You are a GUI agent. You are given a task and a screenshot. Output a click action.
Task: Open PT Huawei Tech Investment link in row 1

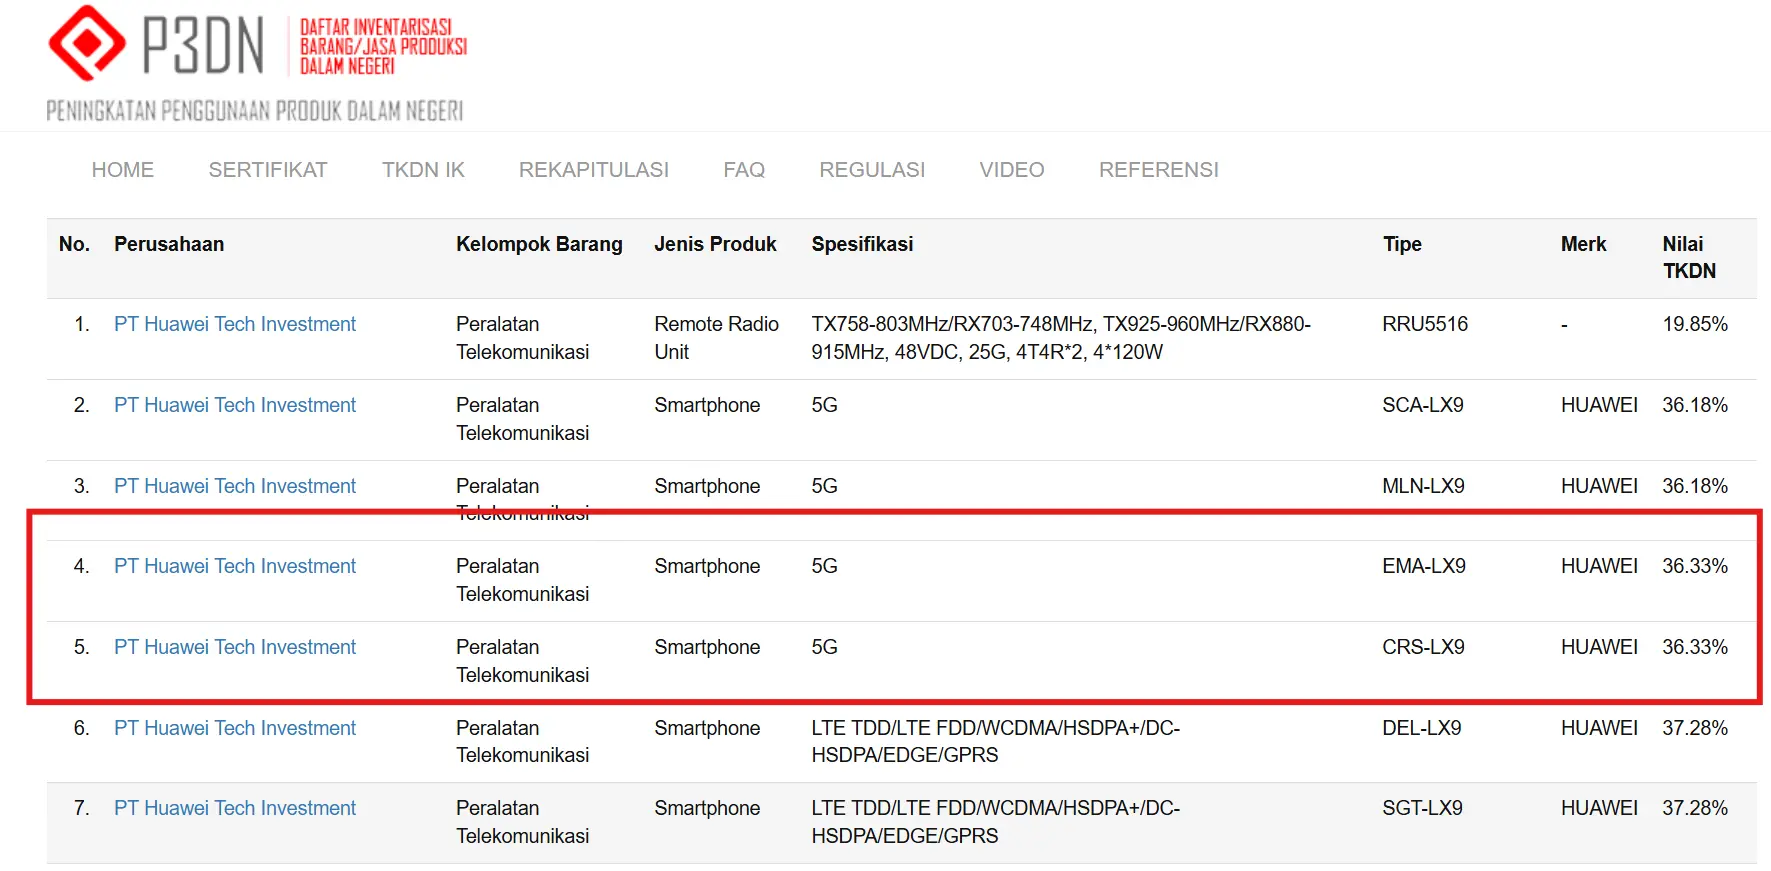click(235, 324)
